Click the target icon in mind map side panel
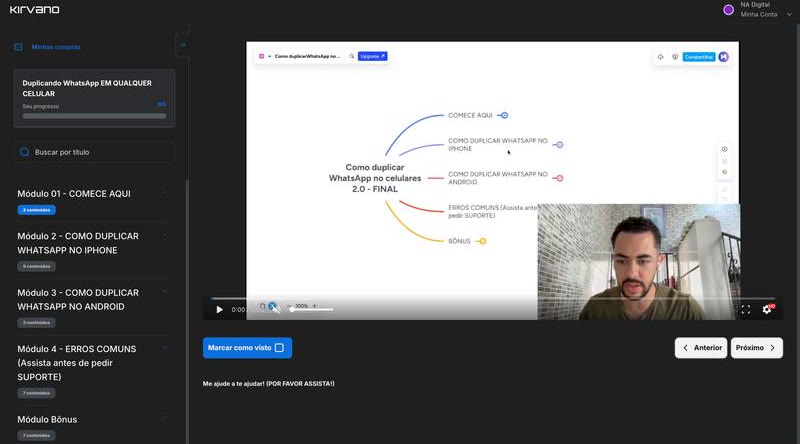Screen dimensions: 800x444 coord(724,150)
